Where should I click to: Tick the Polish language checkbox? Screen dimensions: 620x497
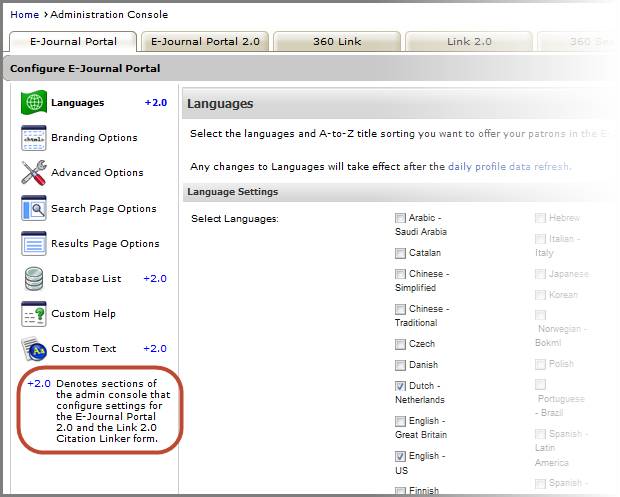pyautogui.click(x=540, y=364)
